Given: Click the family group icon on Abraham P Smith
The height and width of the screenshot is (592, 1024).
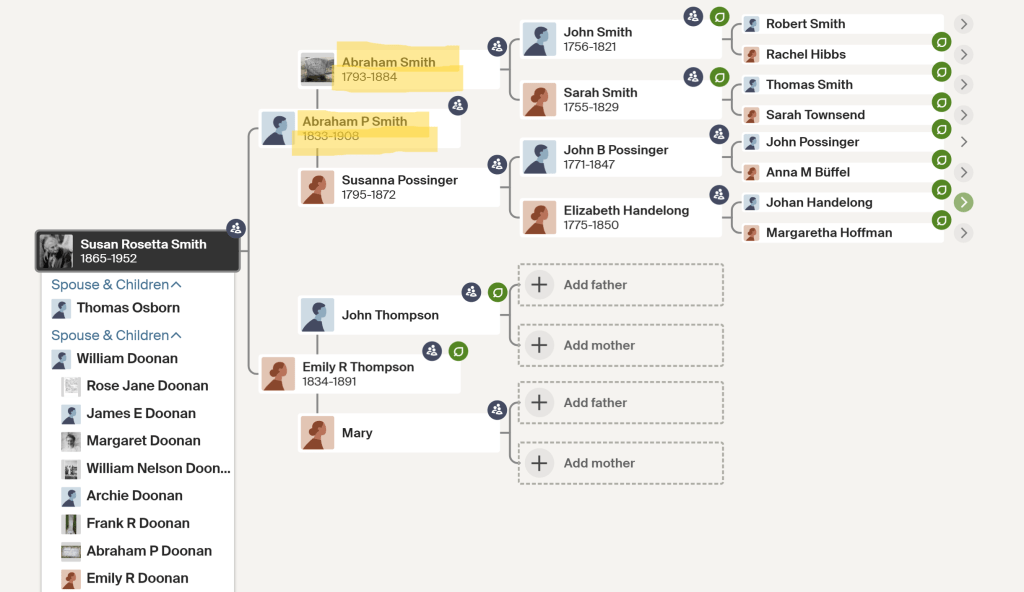Looking at the screenshot, I should pyautogui.click(x=457, y=105).
